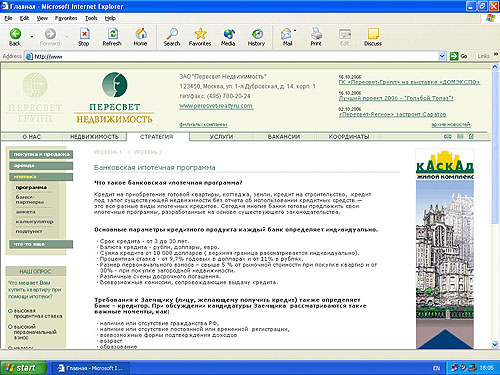Open the Favorites menu
This screenshot has width=500, height=375.
(66, 18)
